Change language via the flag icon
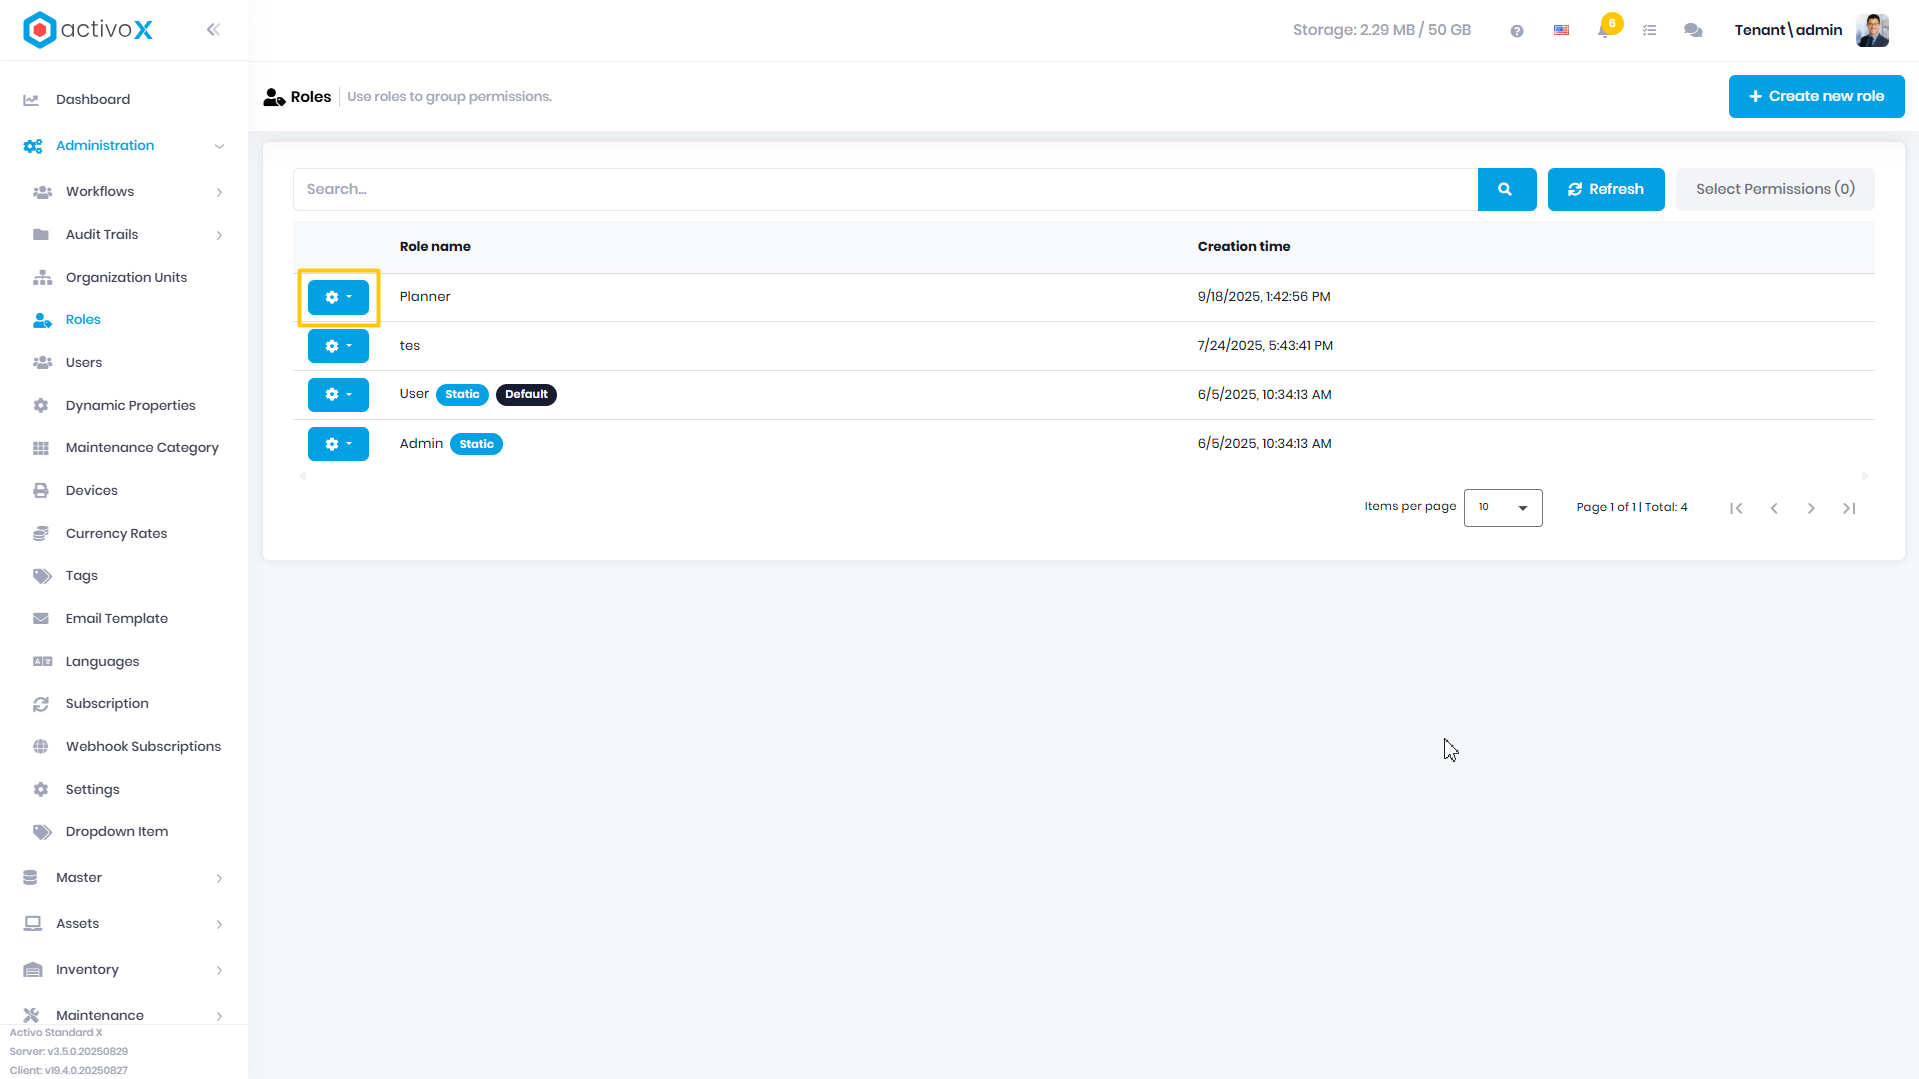1919x1079 pixels. [x=1561, y=31]
